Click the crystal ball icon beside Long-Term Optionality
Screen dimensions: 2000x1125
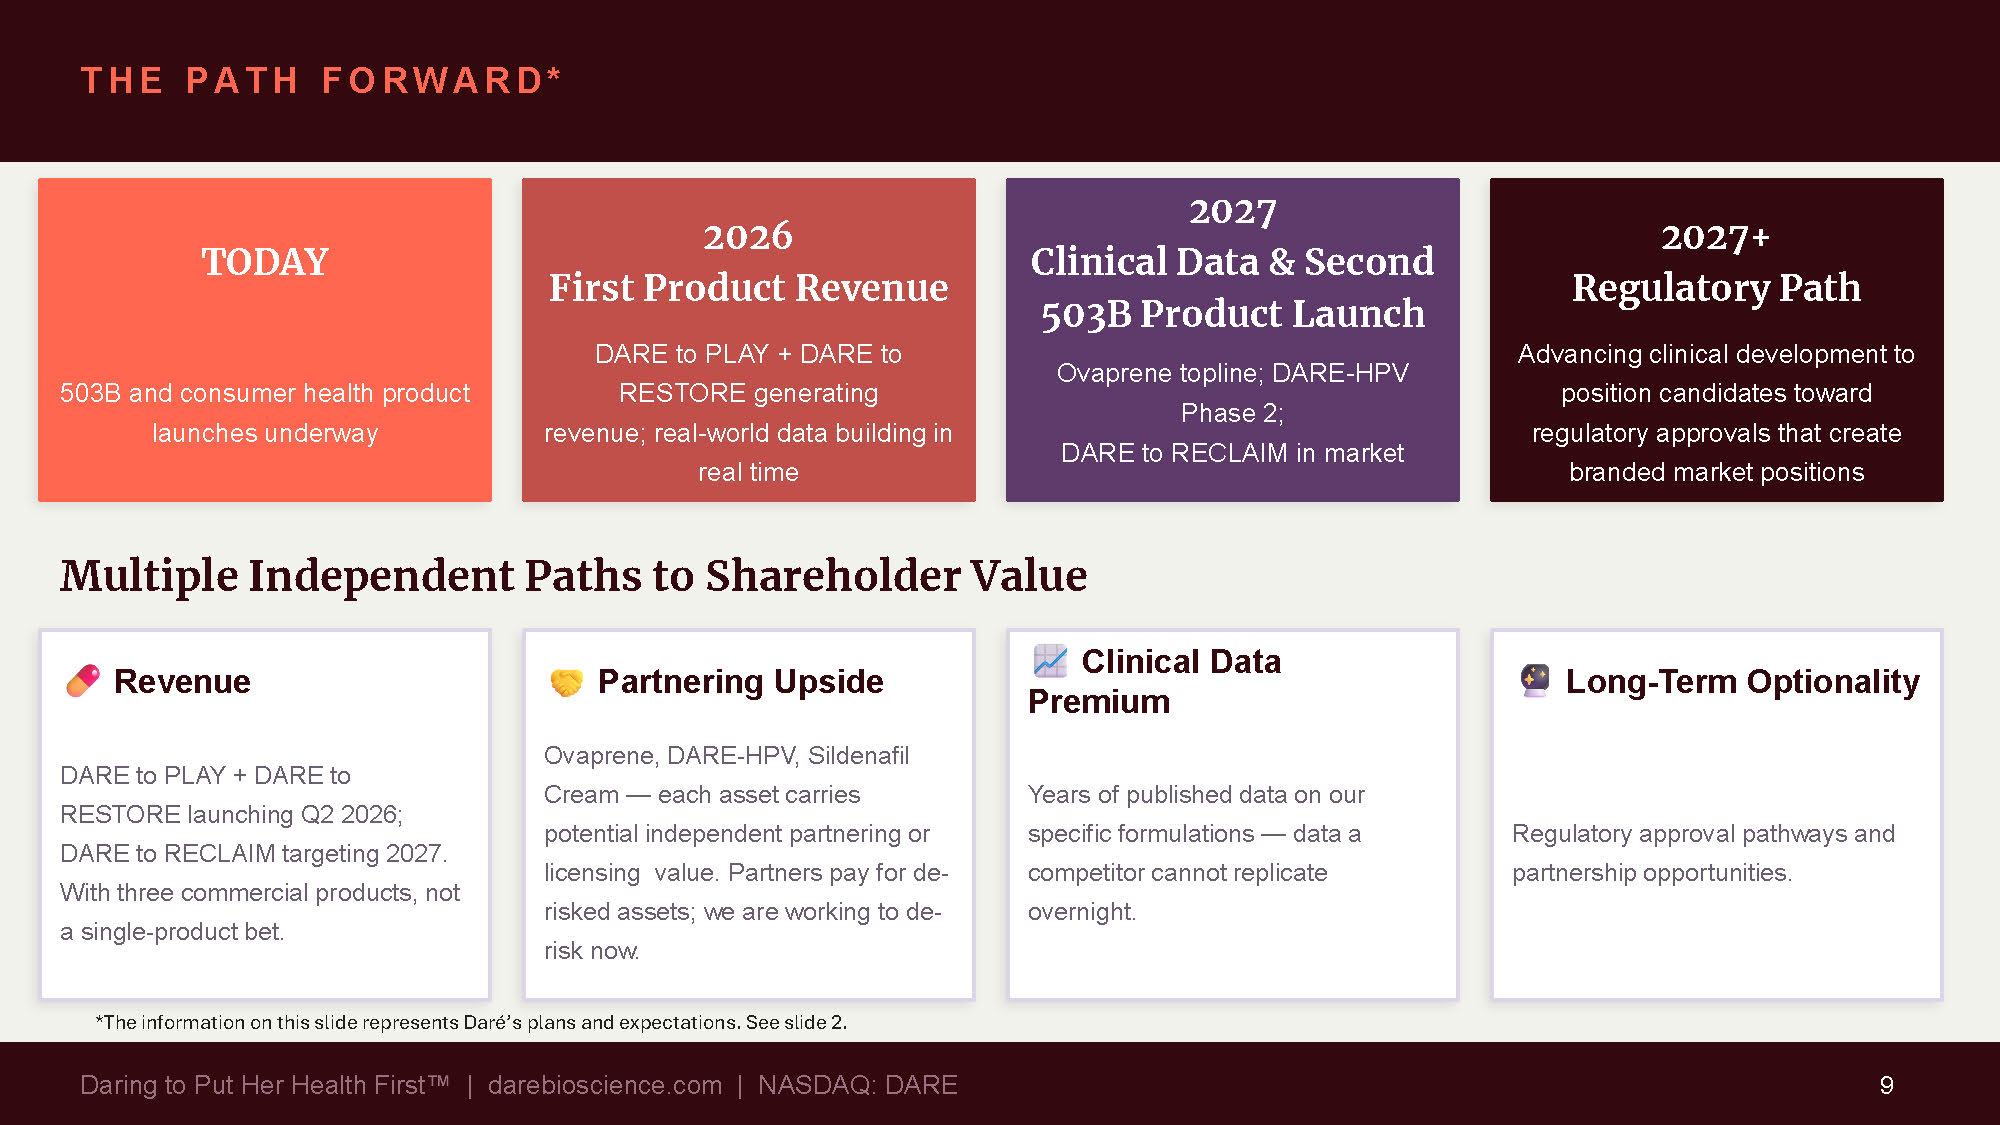(1534, 681)
